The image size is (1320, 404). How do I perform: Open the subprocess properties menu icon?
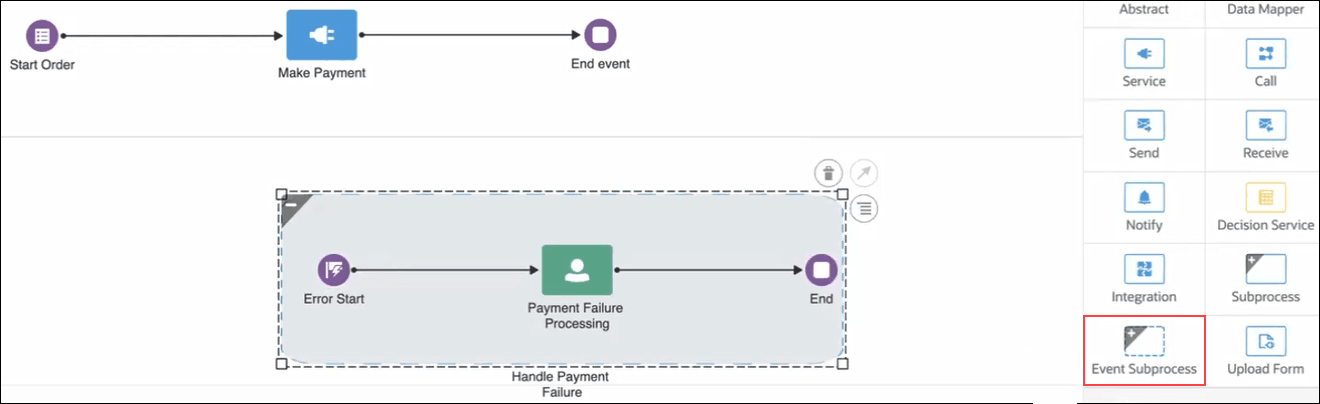pyautogui.click(x=865, y=208)
